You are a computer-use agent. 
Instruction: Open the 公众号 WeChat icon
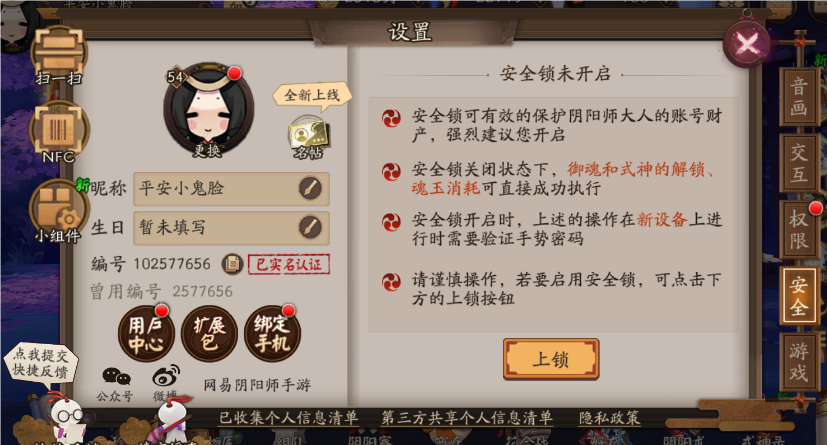click(116, 384)
